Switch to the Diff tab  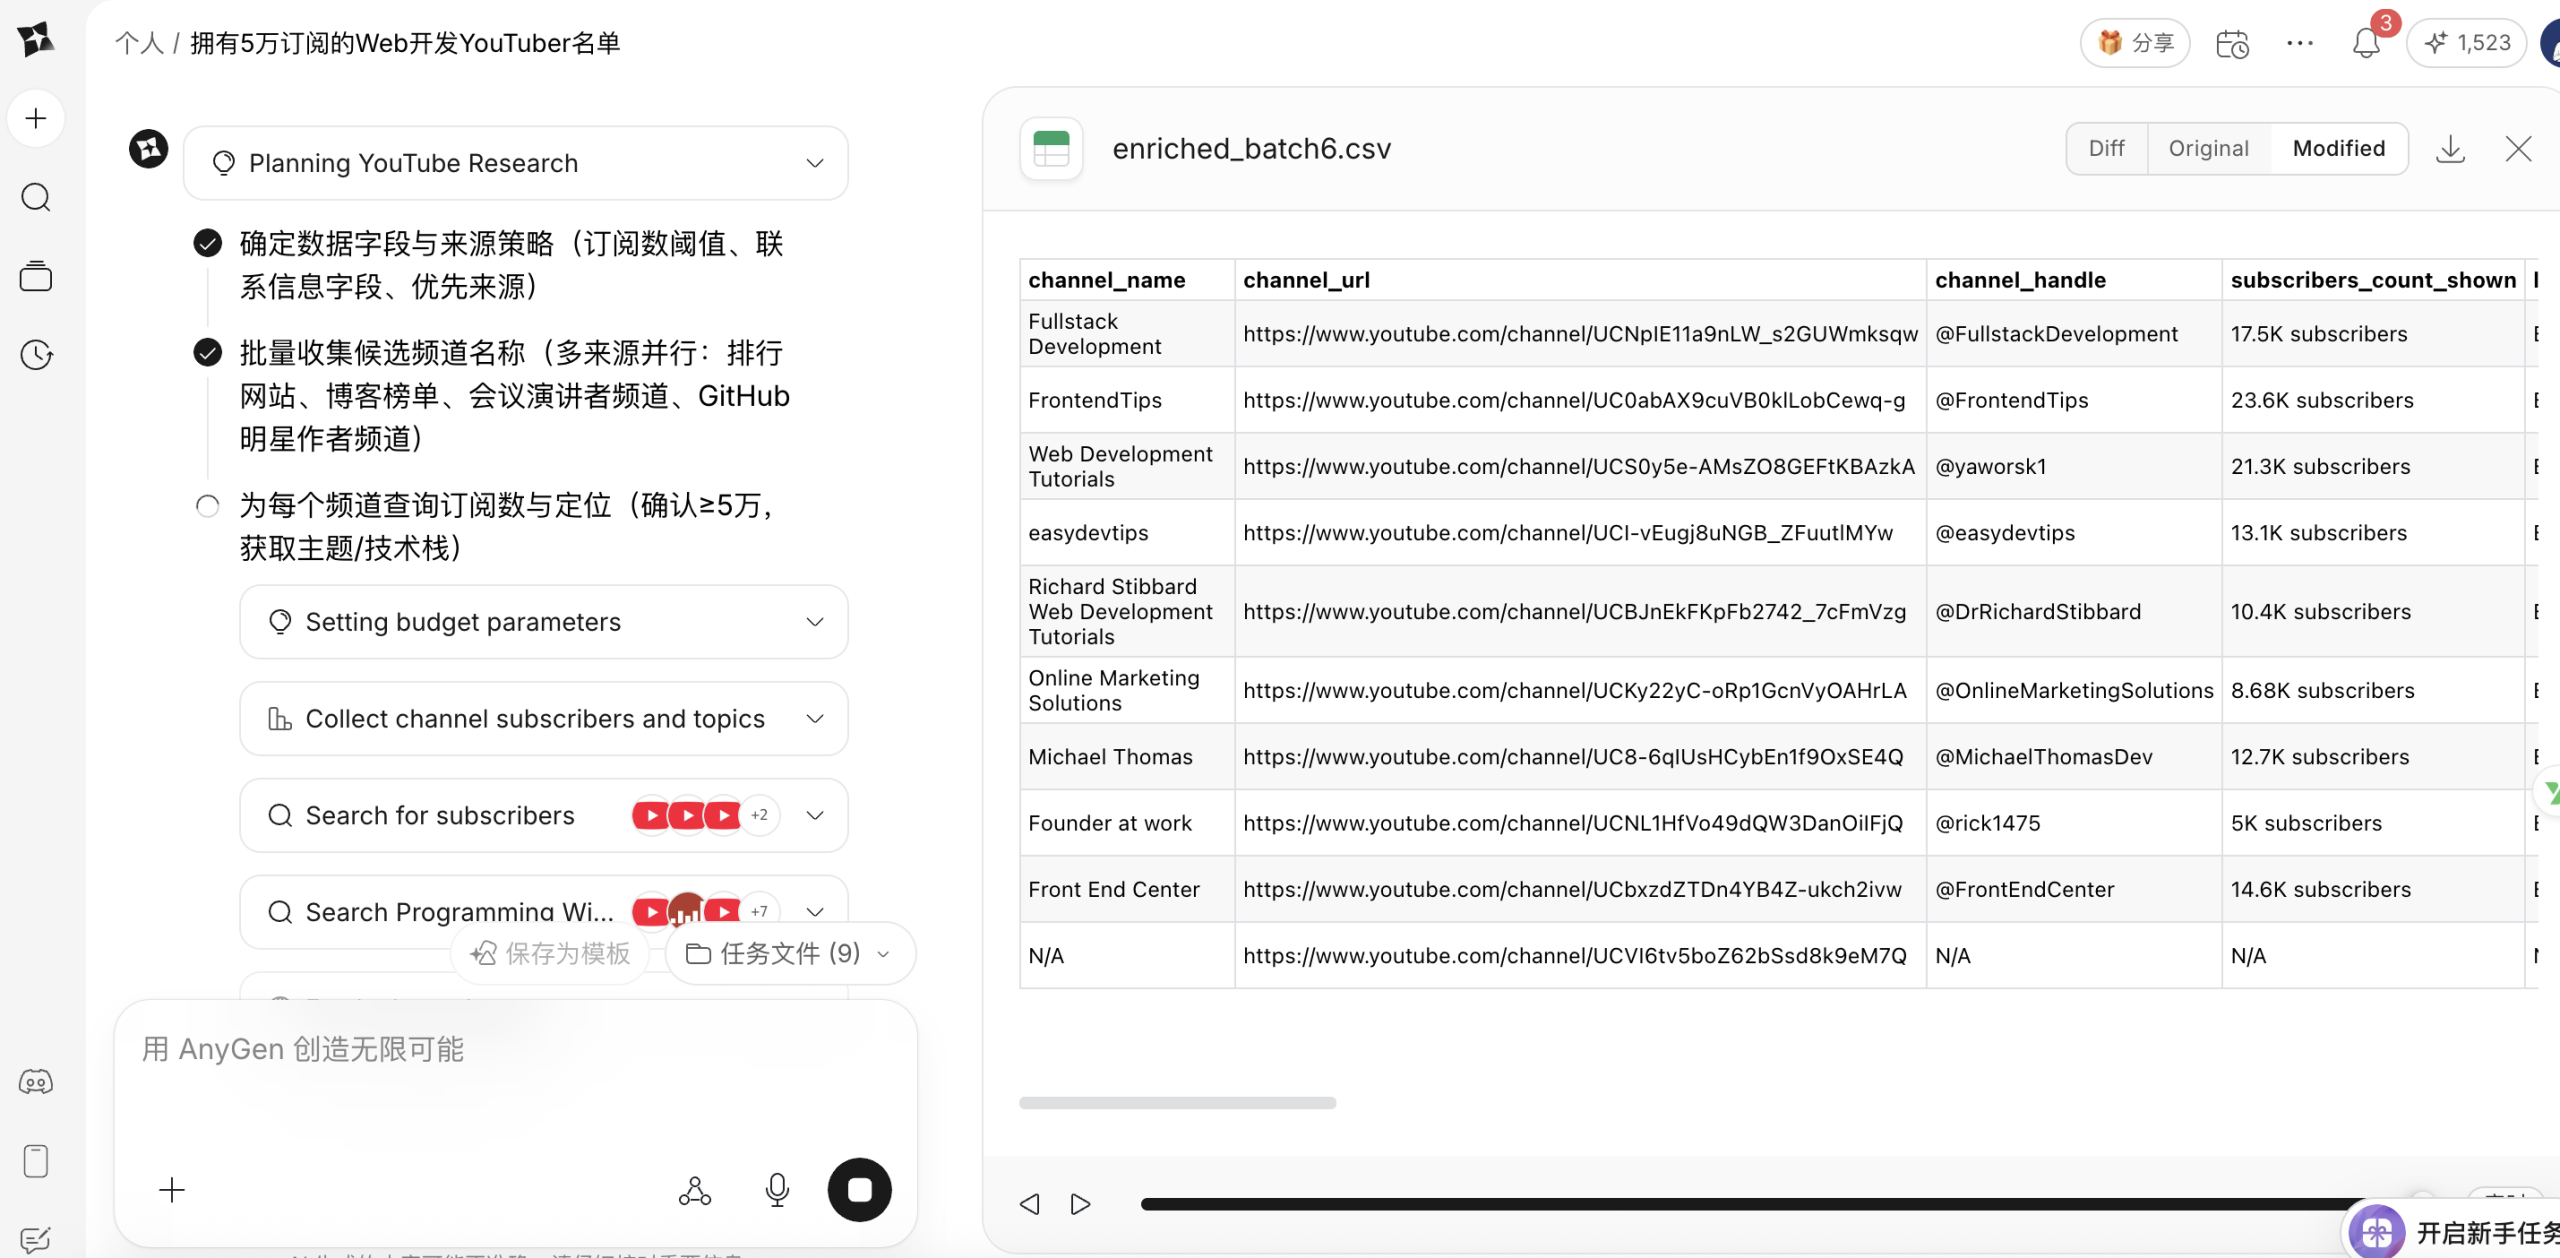[2106, 148]
